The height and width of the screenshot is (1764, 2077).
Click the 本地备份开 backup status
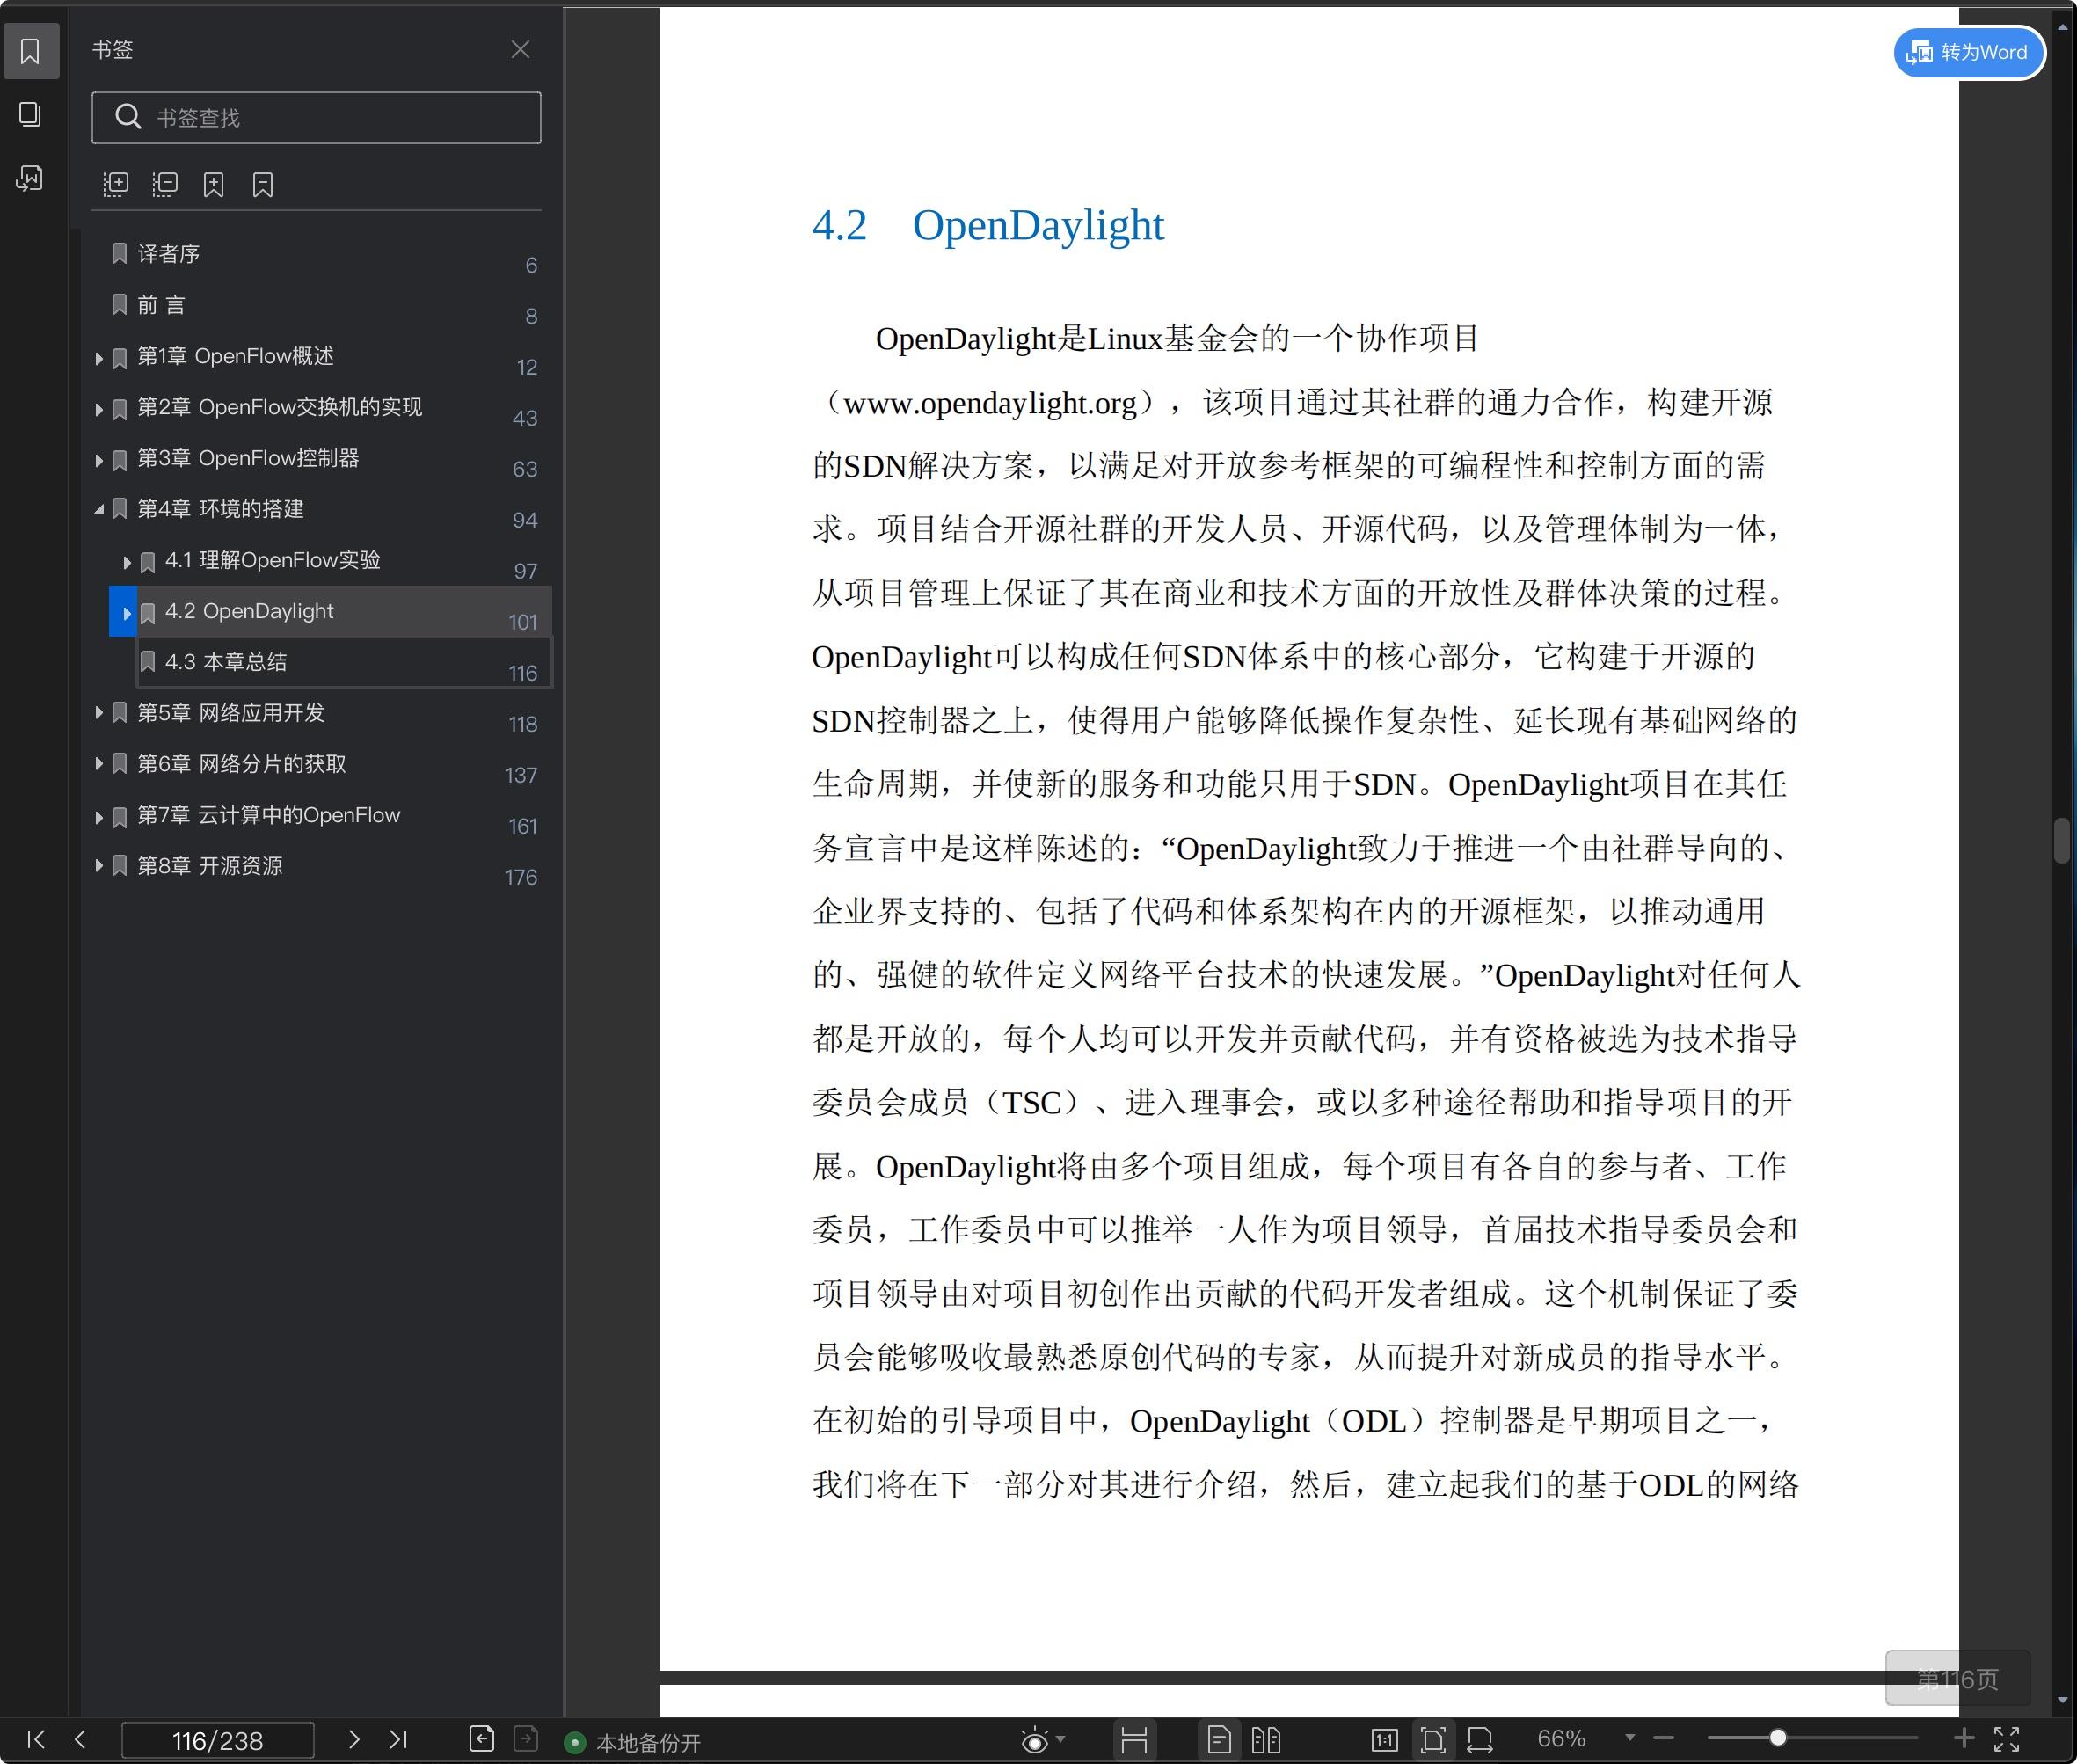(633, 1743)
